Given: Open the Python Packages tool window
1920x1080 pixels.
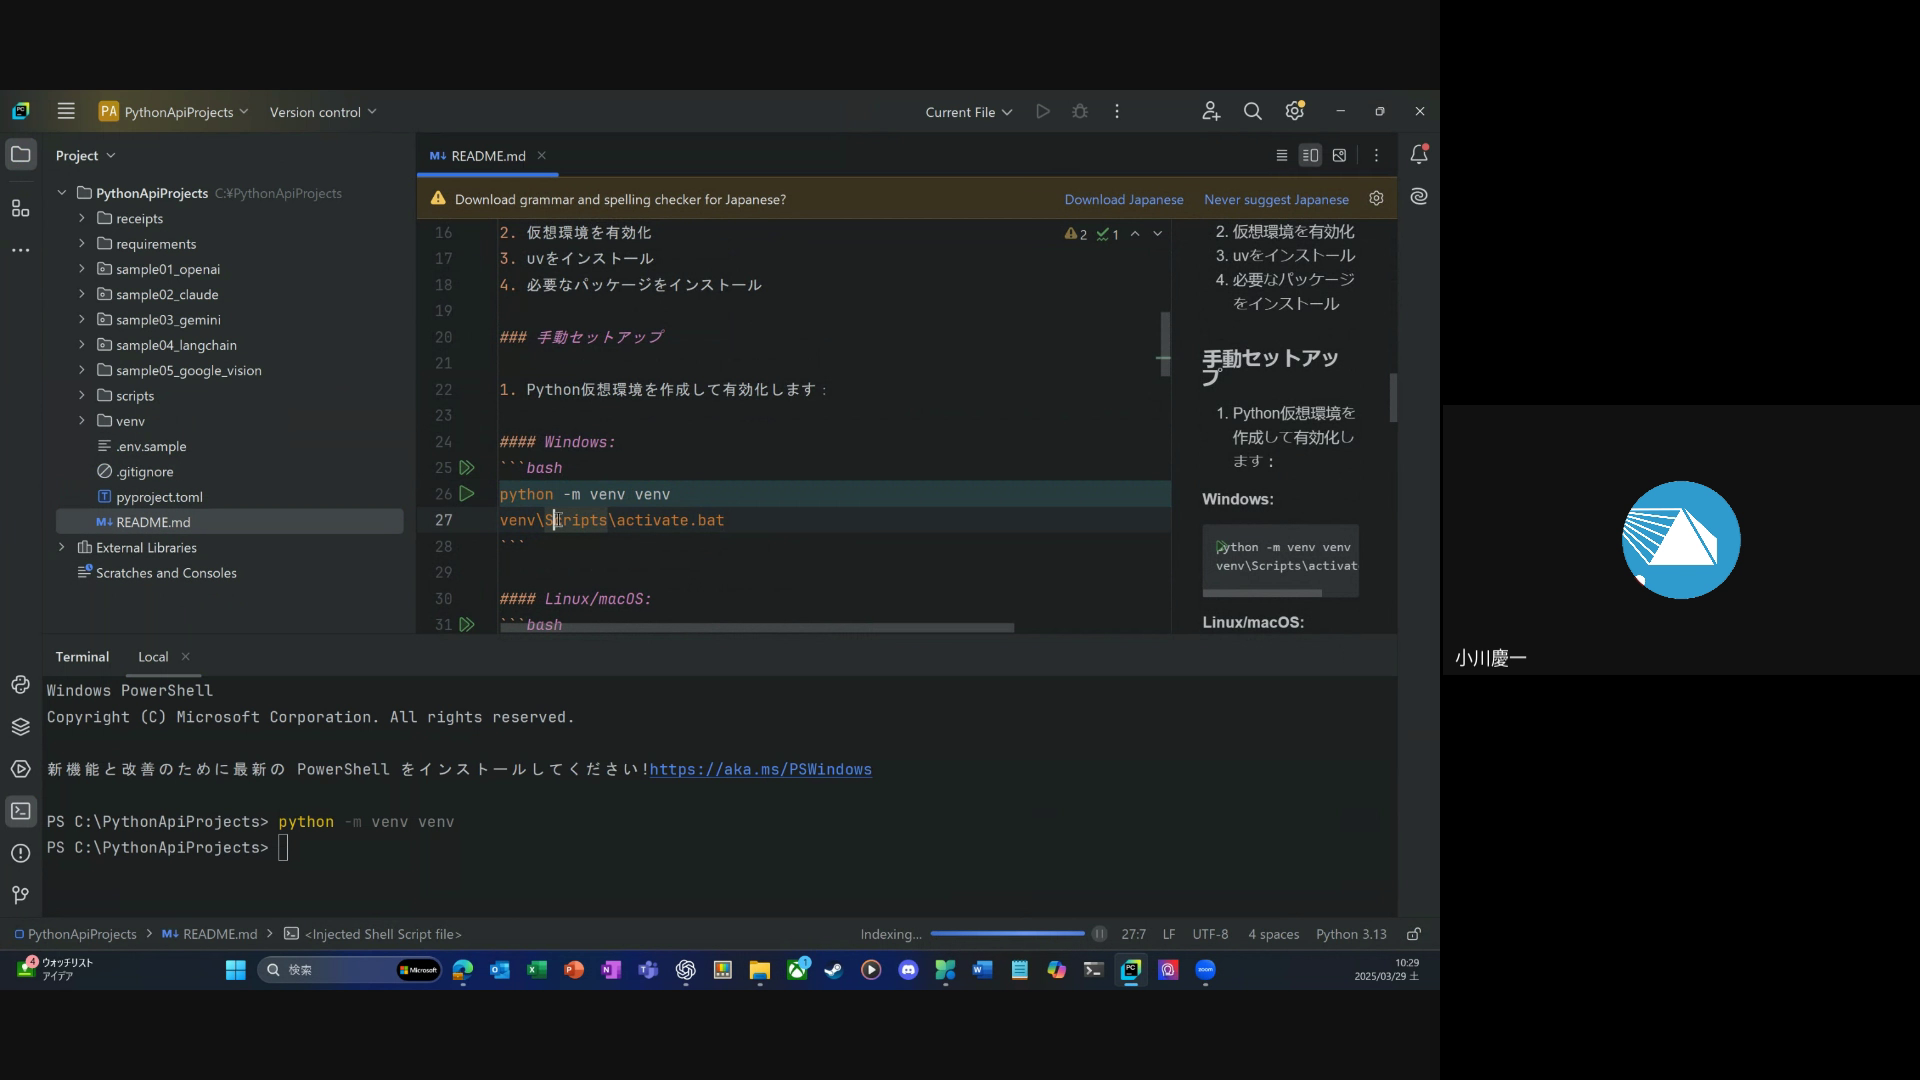Looking at the screenshot, I should [20, 727].
